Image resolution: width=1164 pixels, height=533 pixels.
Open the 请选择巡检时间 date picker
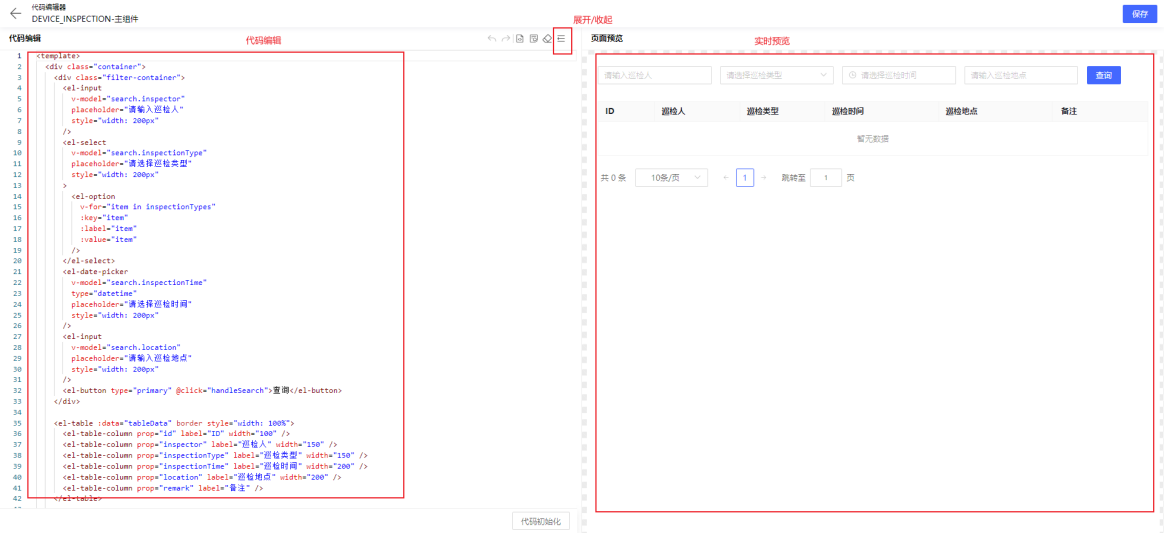pos(898,75)
